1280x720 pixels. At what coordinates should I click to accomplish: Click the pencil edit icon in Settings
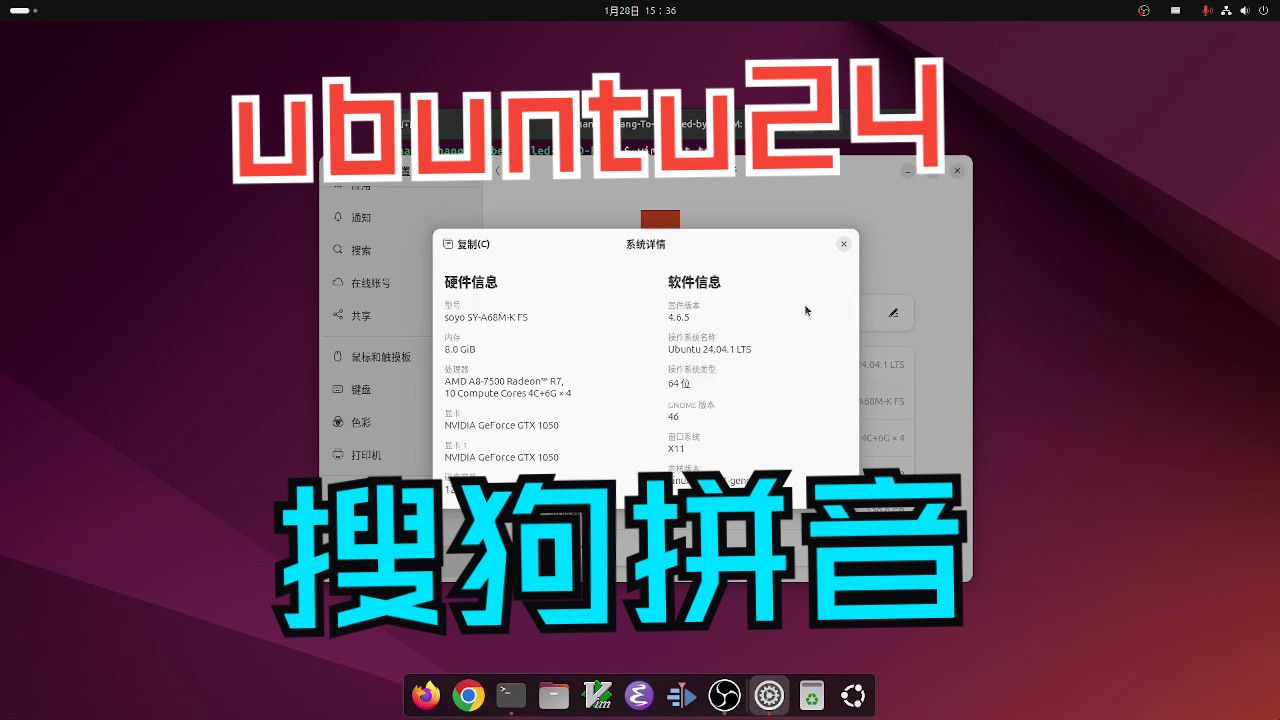893,313
